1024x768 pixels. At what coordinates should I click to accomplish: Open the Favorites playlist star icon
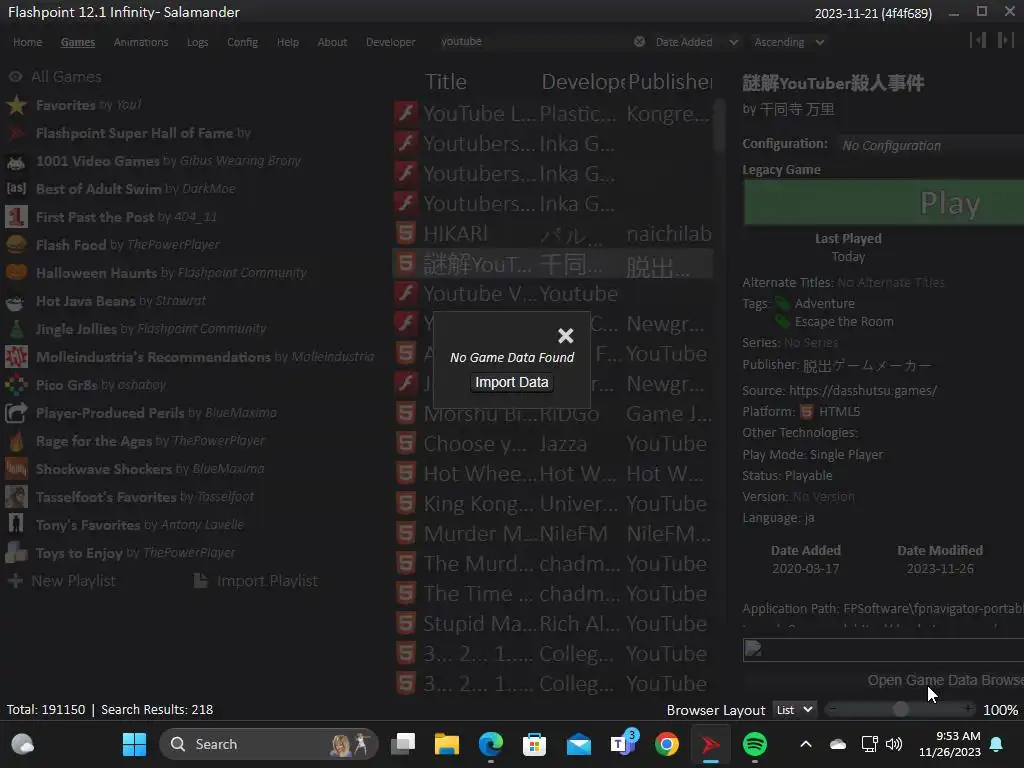pos(16,105)
